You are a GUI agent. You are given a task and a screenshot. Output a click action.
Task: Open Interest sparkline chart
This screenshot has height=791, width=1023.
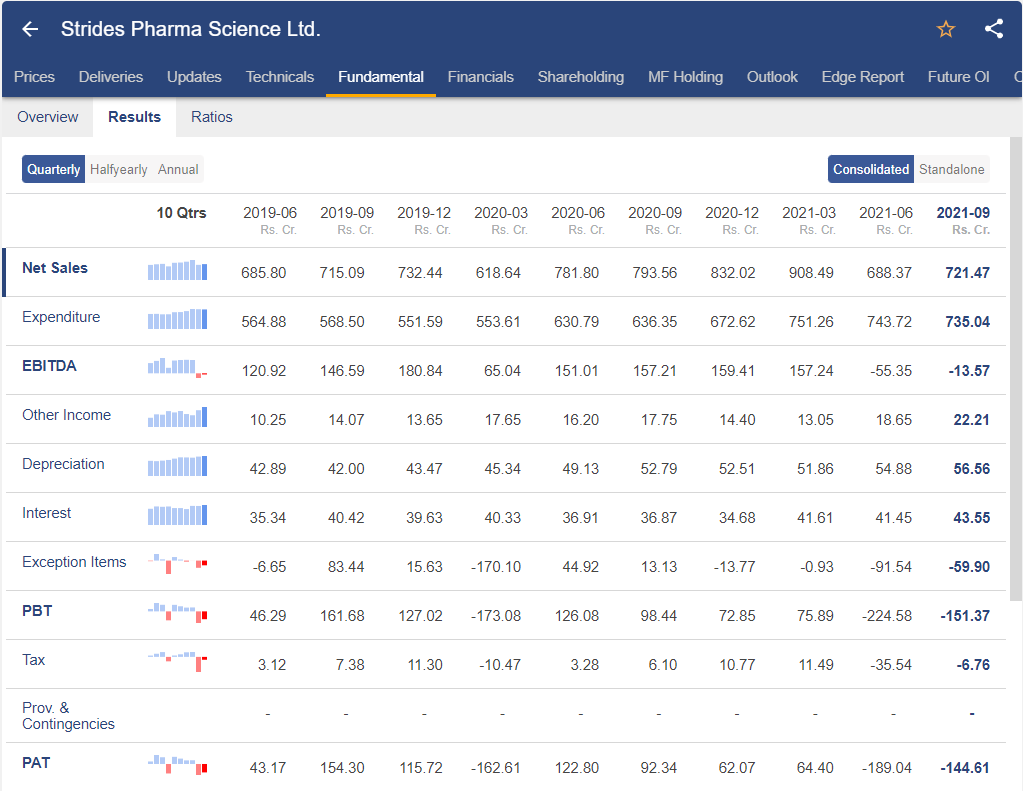[177, 515]
